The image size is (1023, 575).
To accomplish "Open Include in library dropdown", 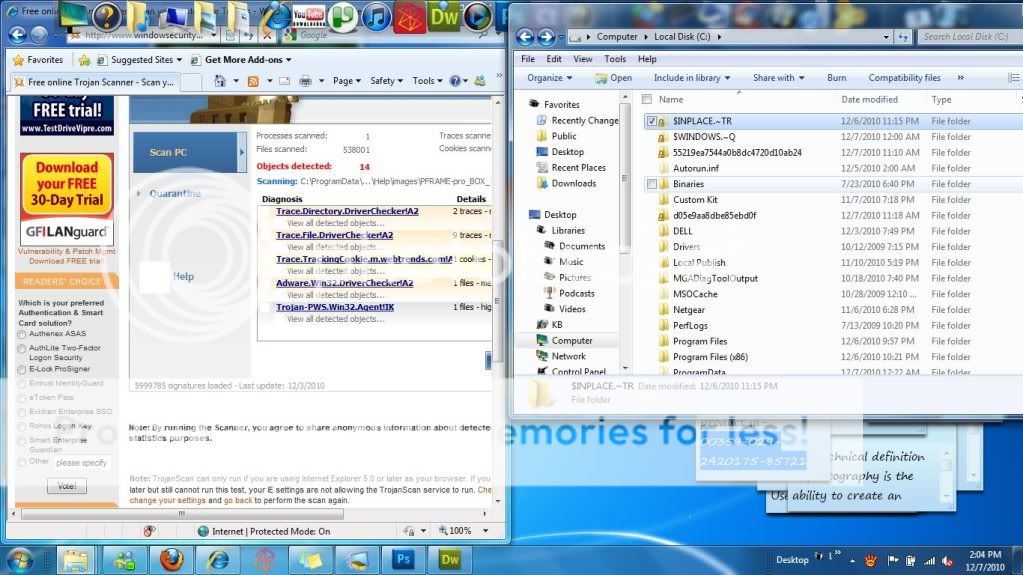I will point(692,78).
